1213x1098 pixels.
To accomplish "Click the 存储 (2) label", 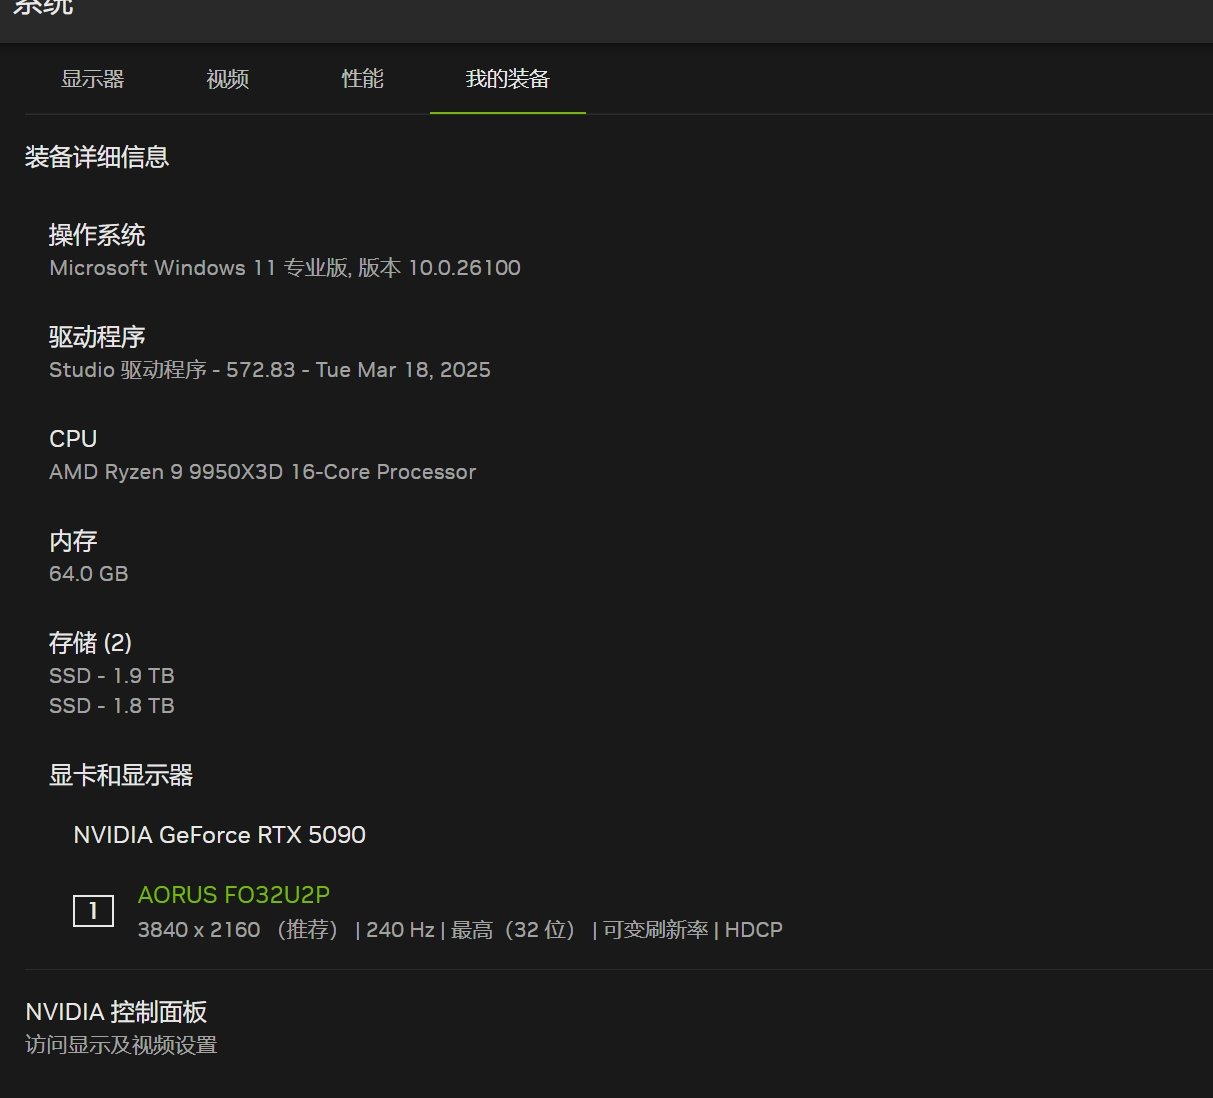I will pos(91,643).
